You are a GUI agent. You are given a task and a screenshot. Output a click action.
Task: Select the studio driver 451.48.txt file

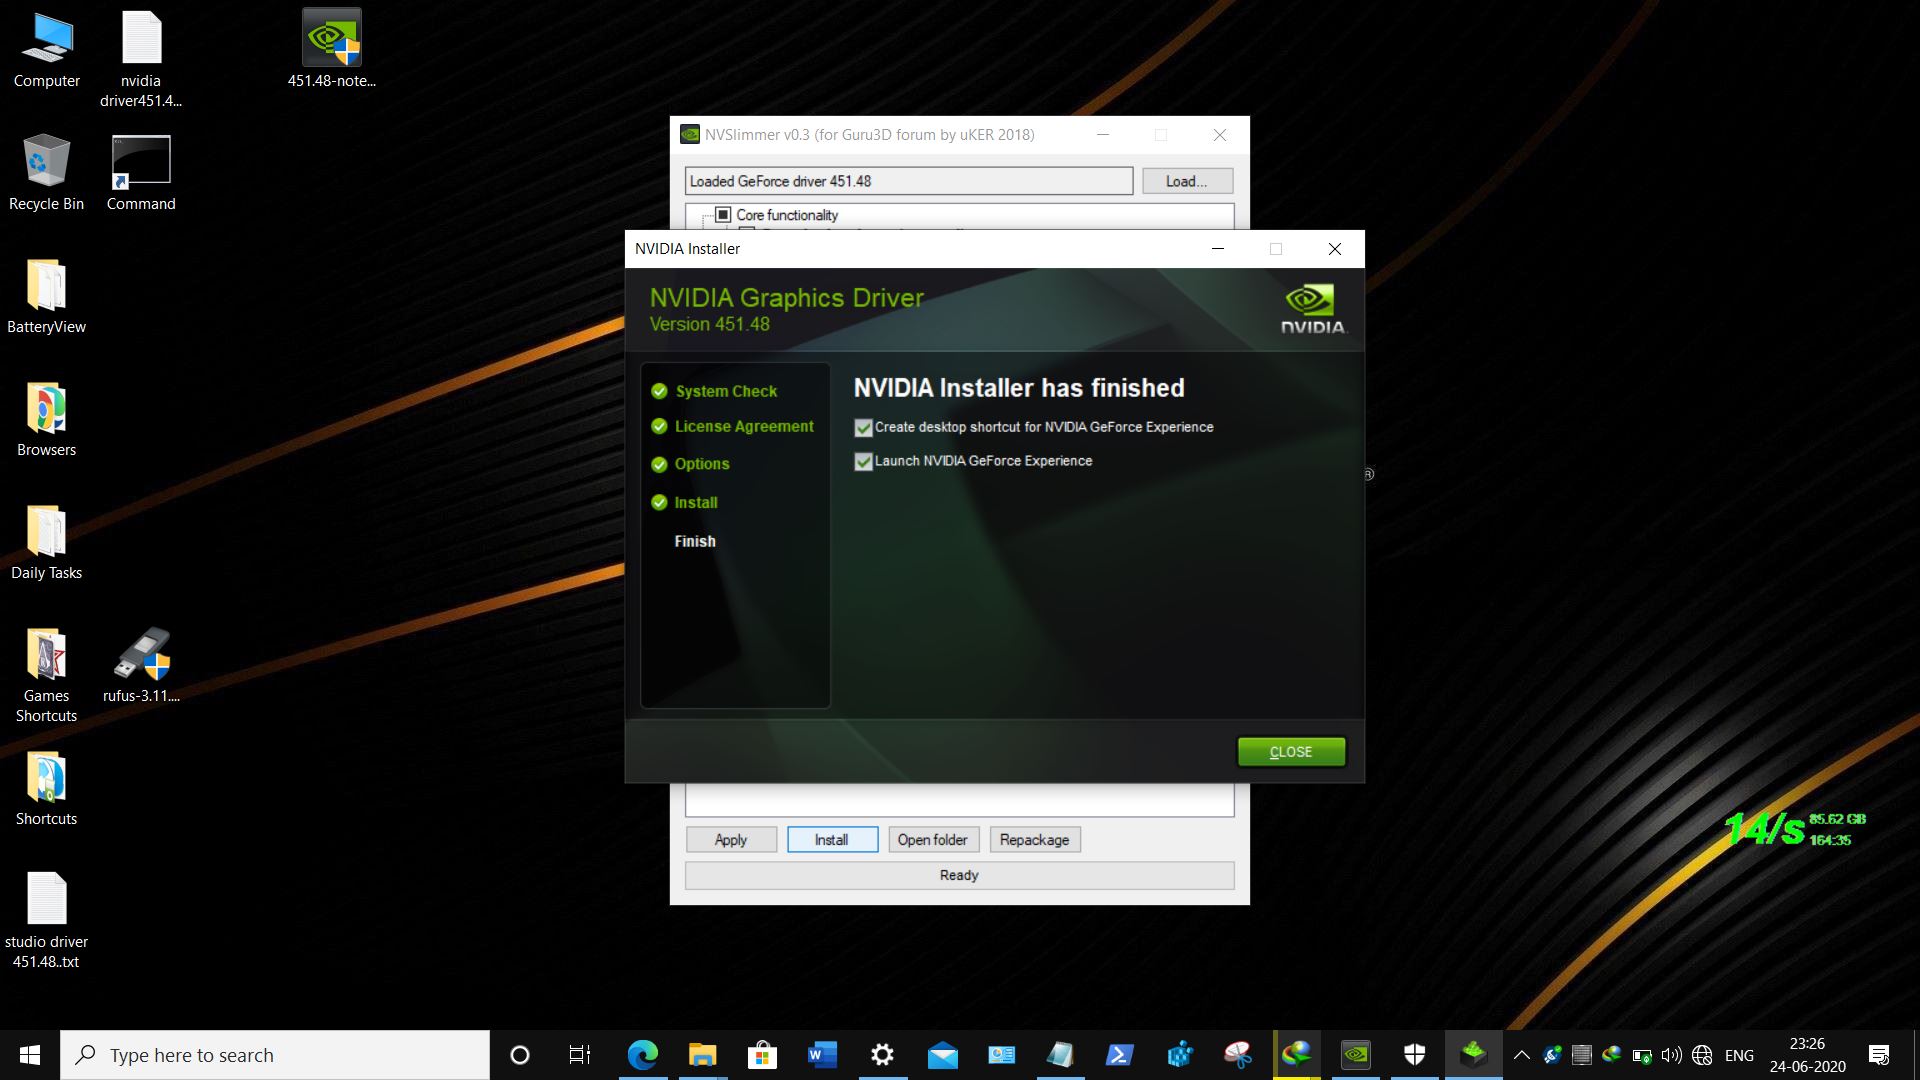pos(46,921)
